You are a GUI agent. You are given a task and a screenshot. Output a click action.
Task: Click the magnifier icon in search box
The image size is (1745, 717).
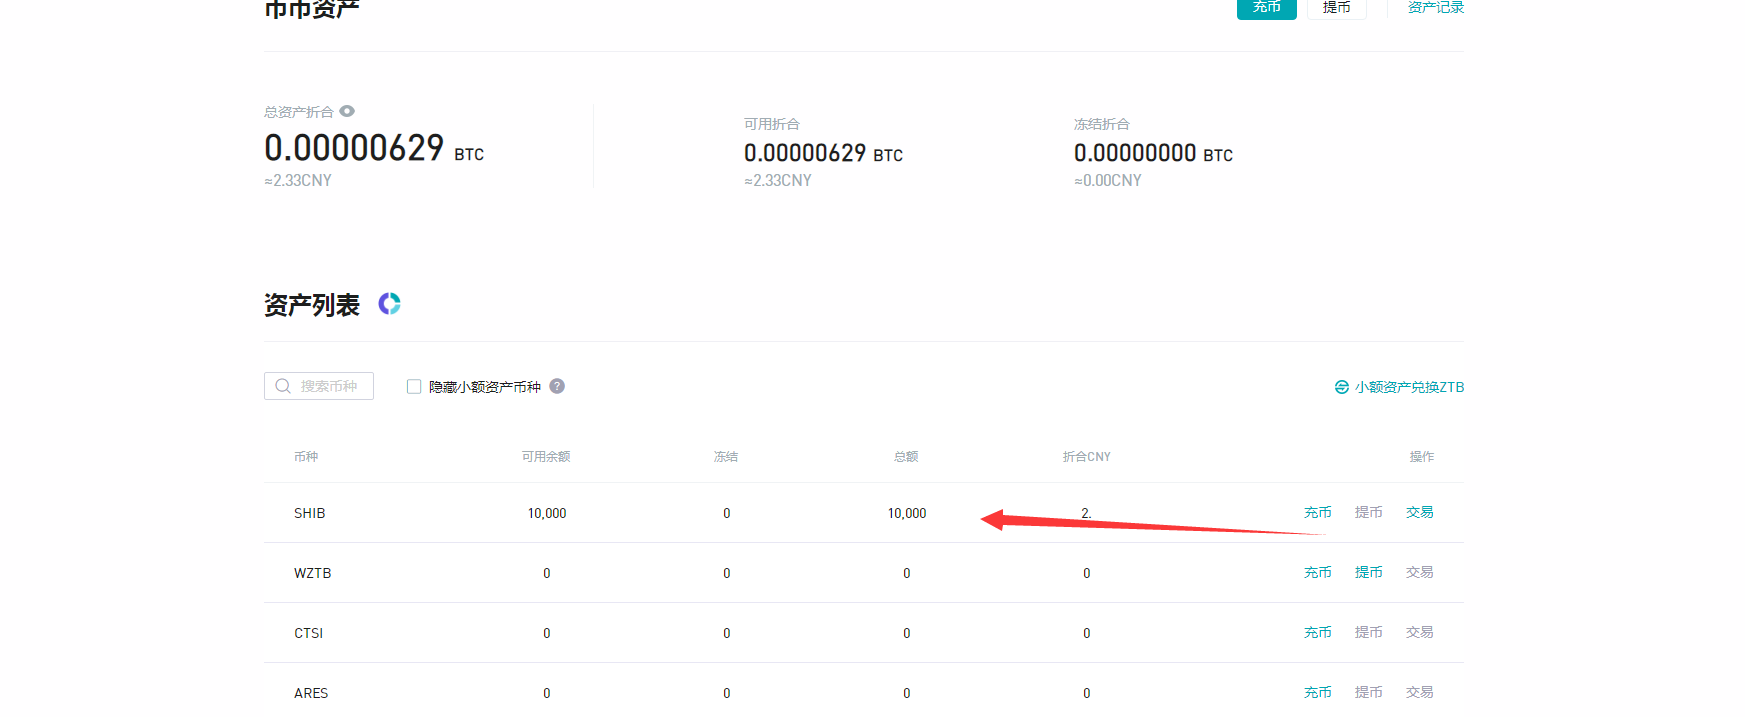(283, 386)
